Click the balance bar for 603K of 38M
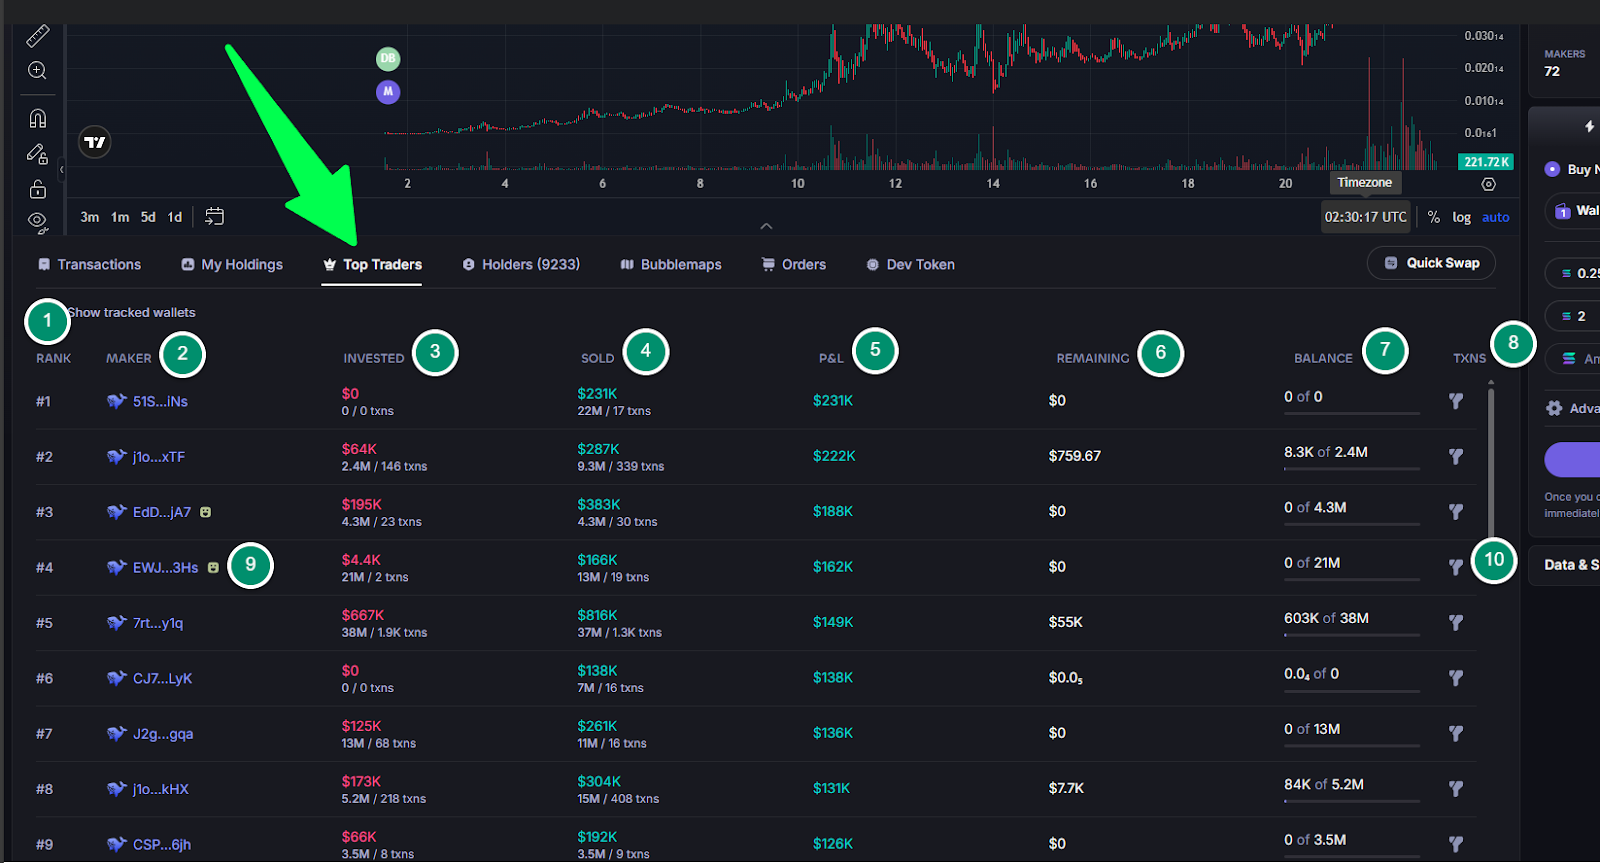This screenshot has width=1600, height=863. 1352,635
